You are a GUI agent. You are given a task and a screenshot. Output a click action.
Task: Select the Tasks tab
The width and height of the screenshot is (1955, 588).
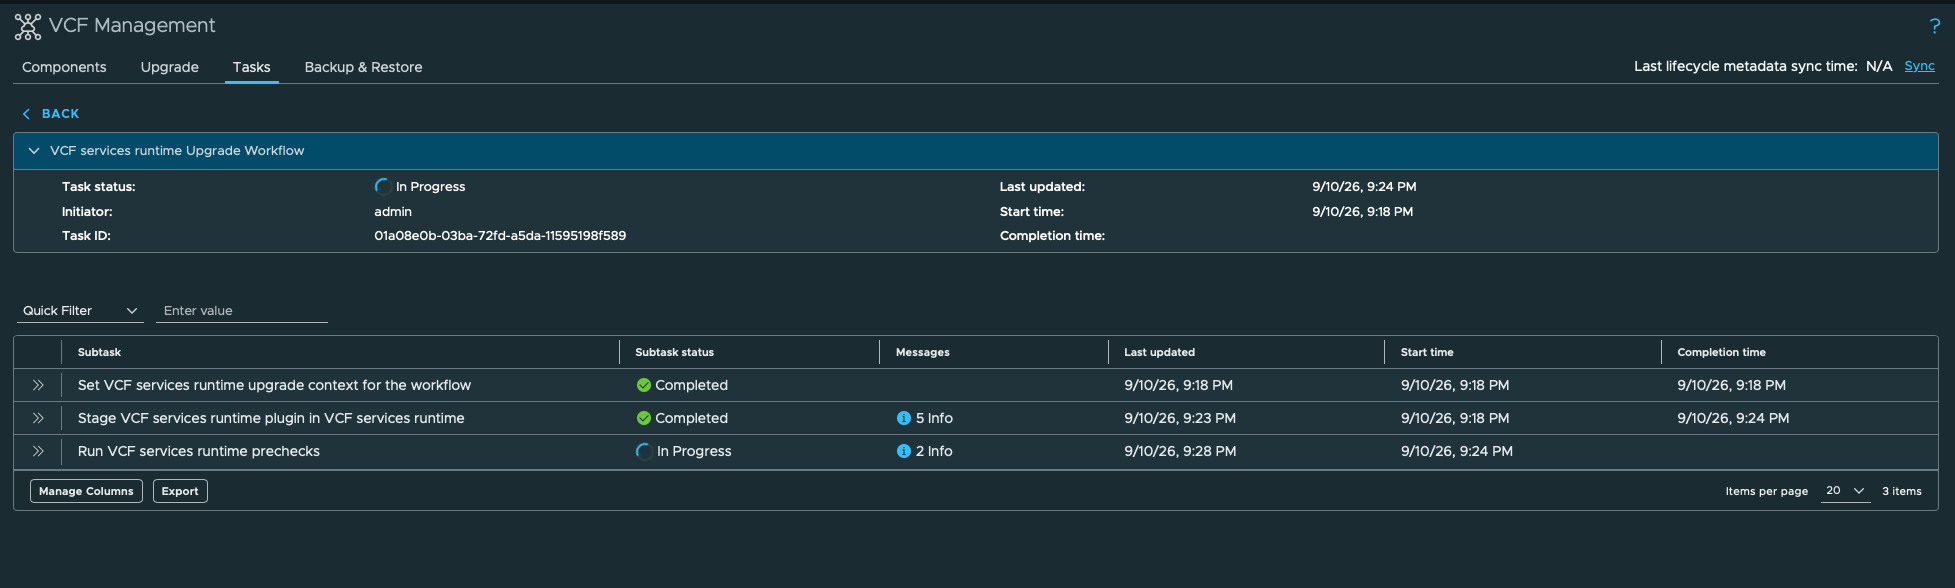click(252, 67)
